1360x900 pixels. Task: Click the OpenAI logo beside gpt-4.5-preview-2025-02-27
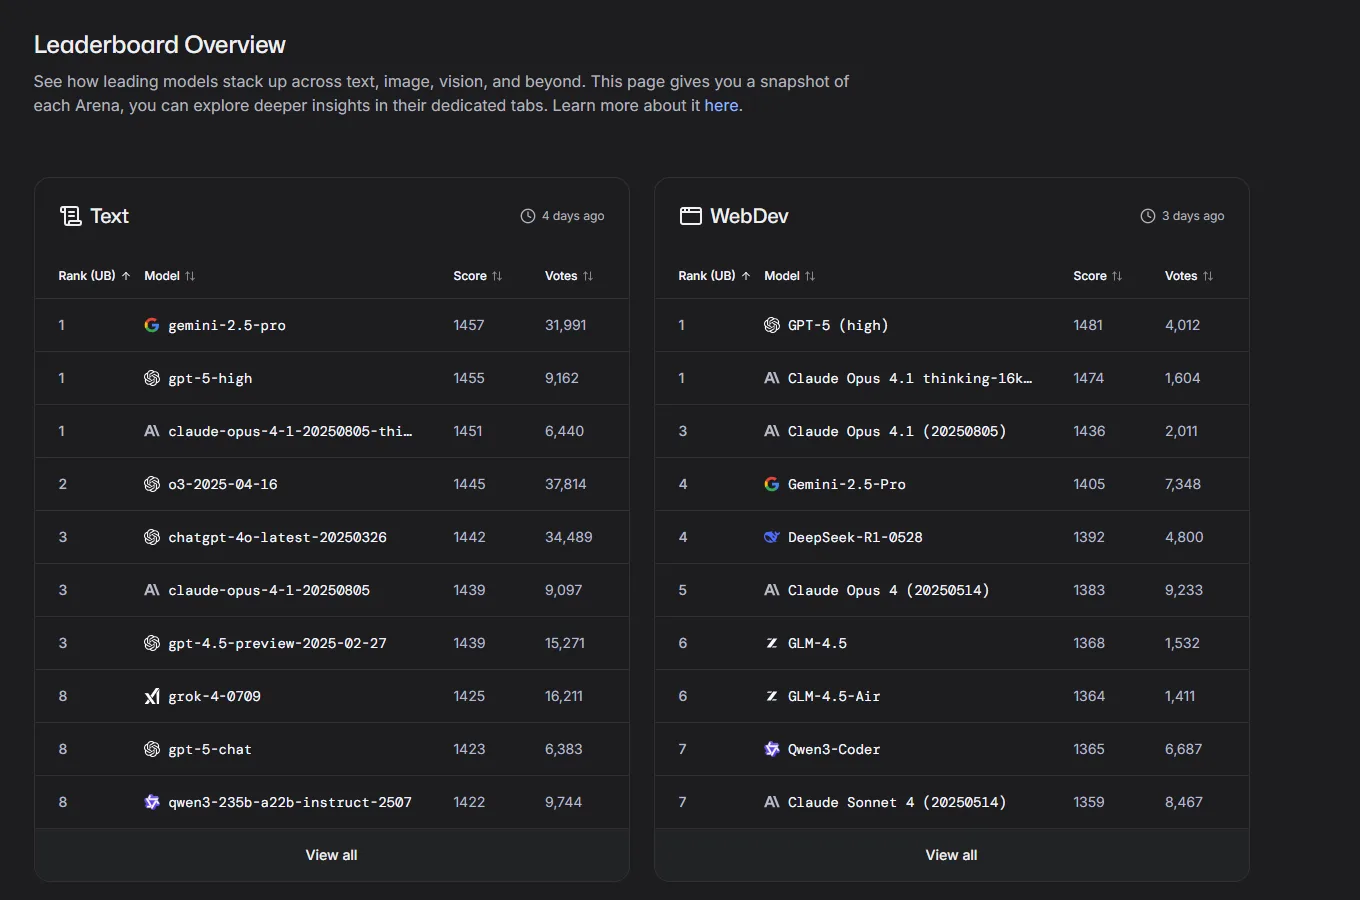tap(152, 643)
